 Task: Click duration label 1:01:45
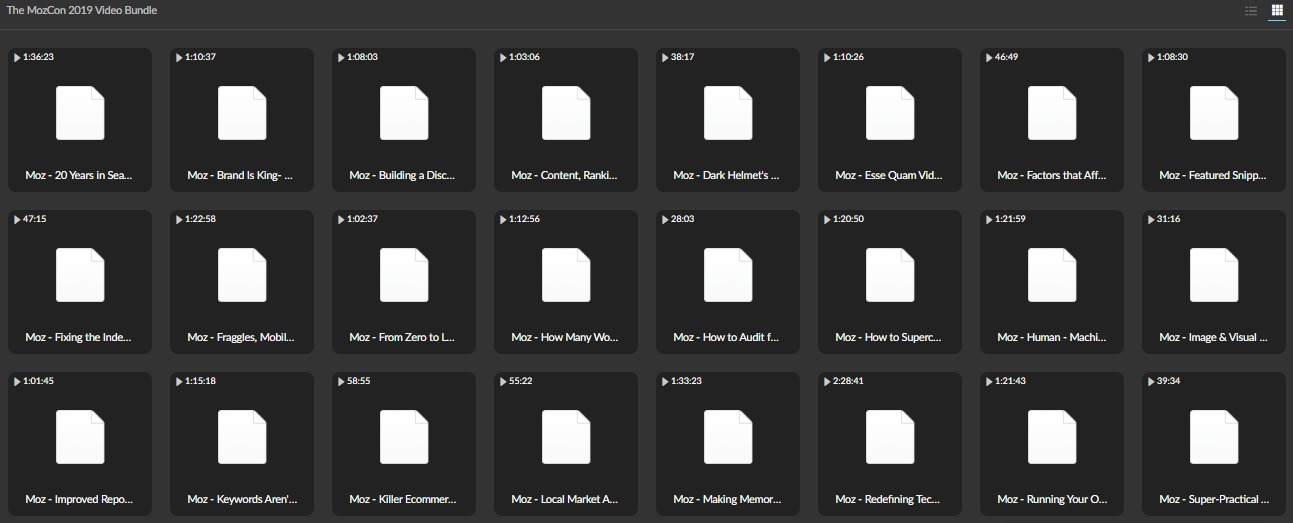tap(38, 381)
